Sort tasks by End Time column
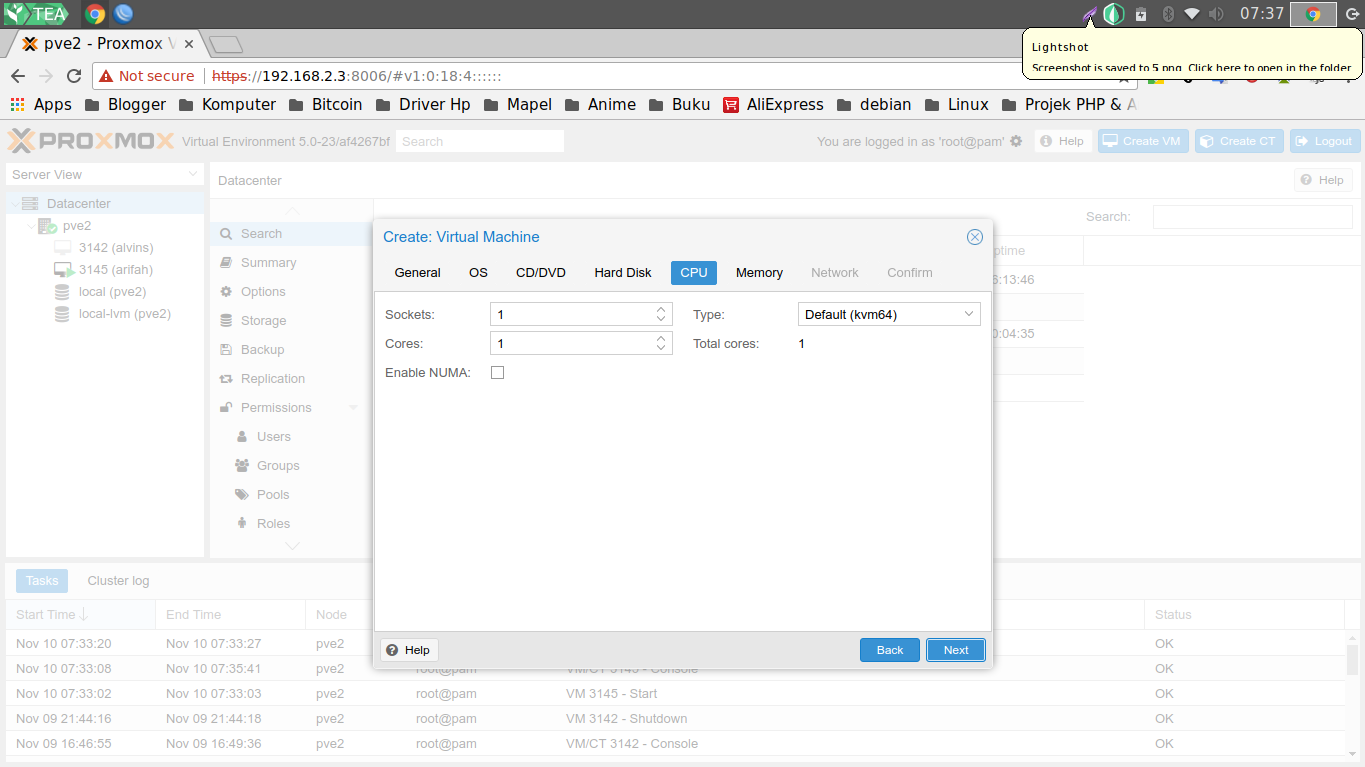This screenshot has height=767, width=1365. [x=230, y=614]
